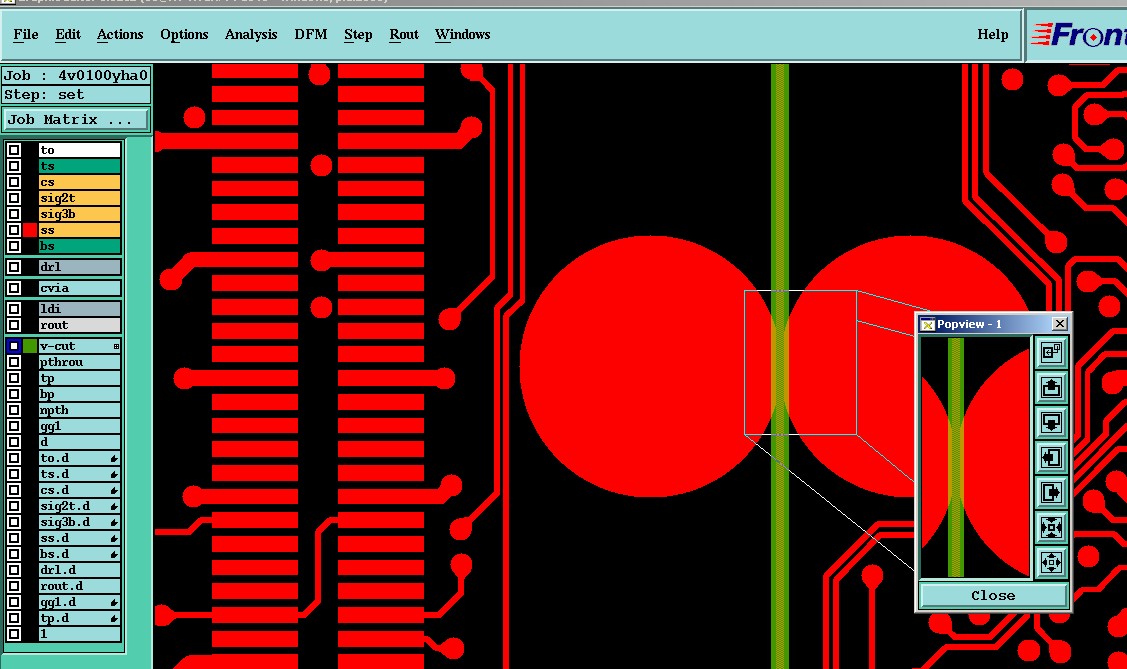Pan Popview left with arrow icon
Screen dimensions: 1127x669
point(1051,458)
